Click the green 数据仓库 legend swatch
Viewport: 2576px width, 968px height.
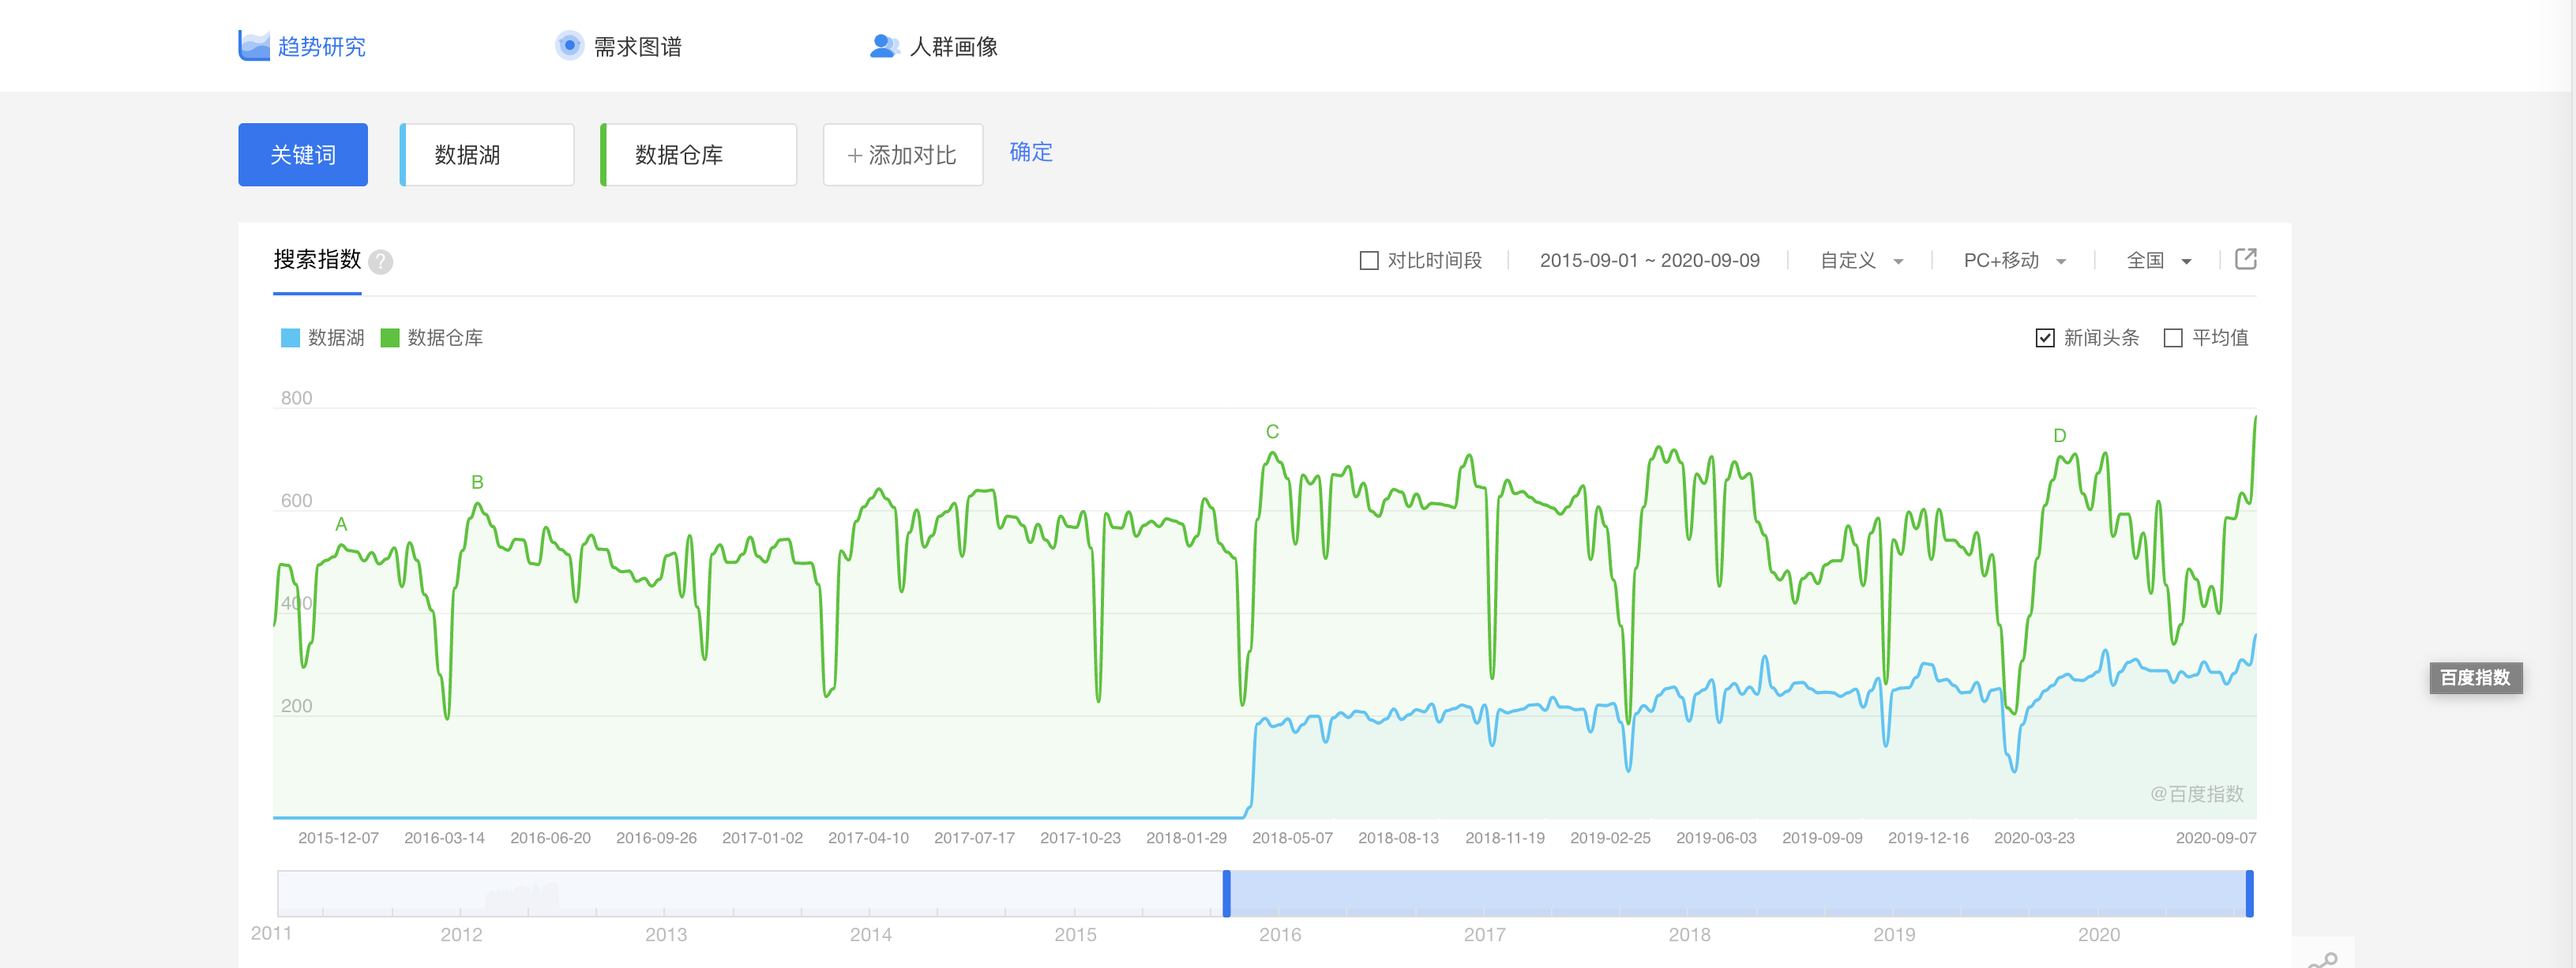tap(390, 338)
